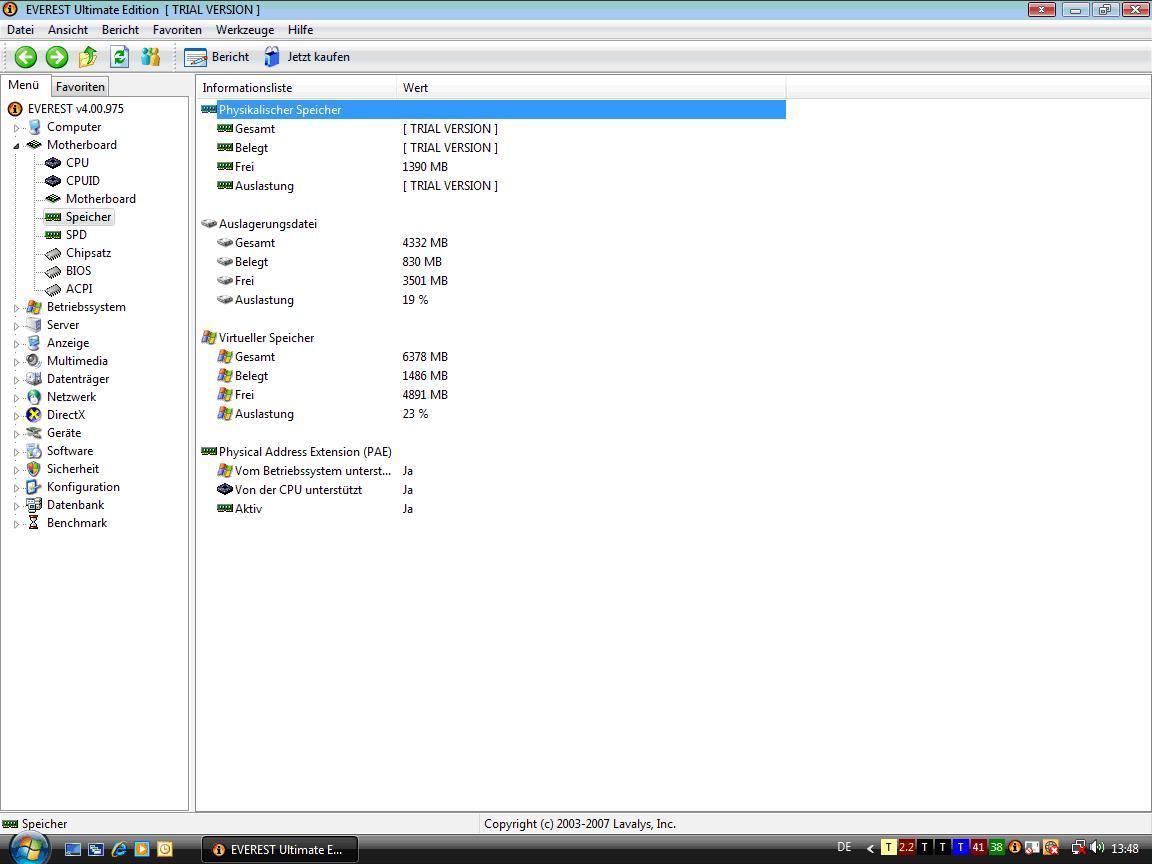Expand the Datenträger tree node
This screenshot has width=1152, height=864.
16,380
